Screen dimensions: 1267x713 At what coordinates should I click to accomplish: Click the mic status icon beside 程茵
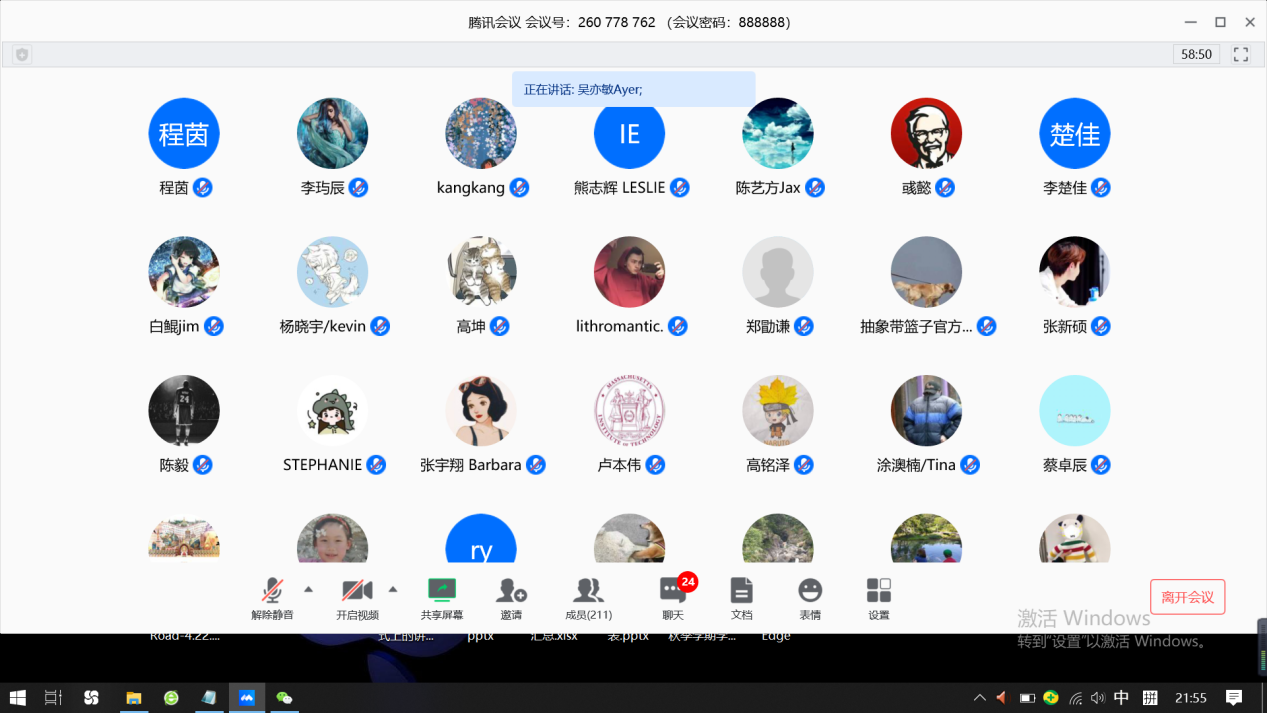point(203,188)
